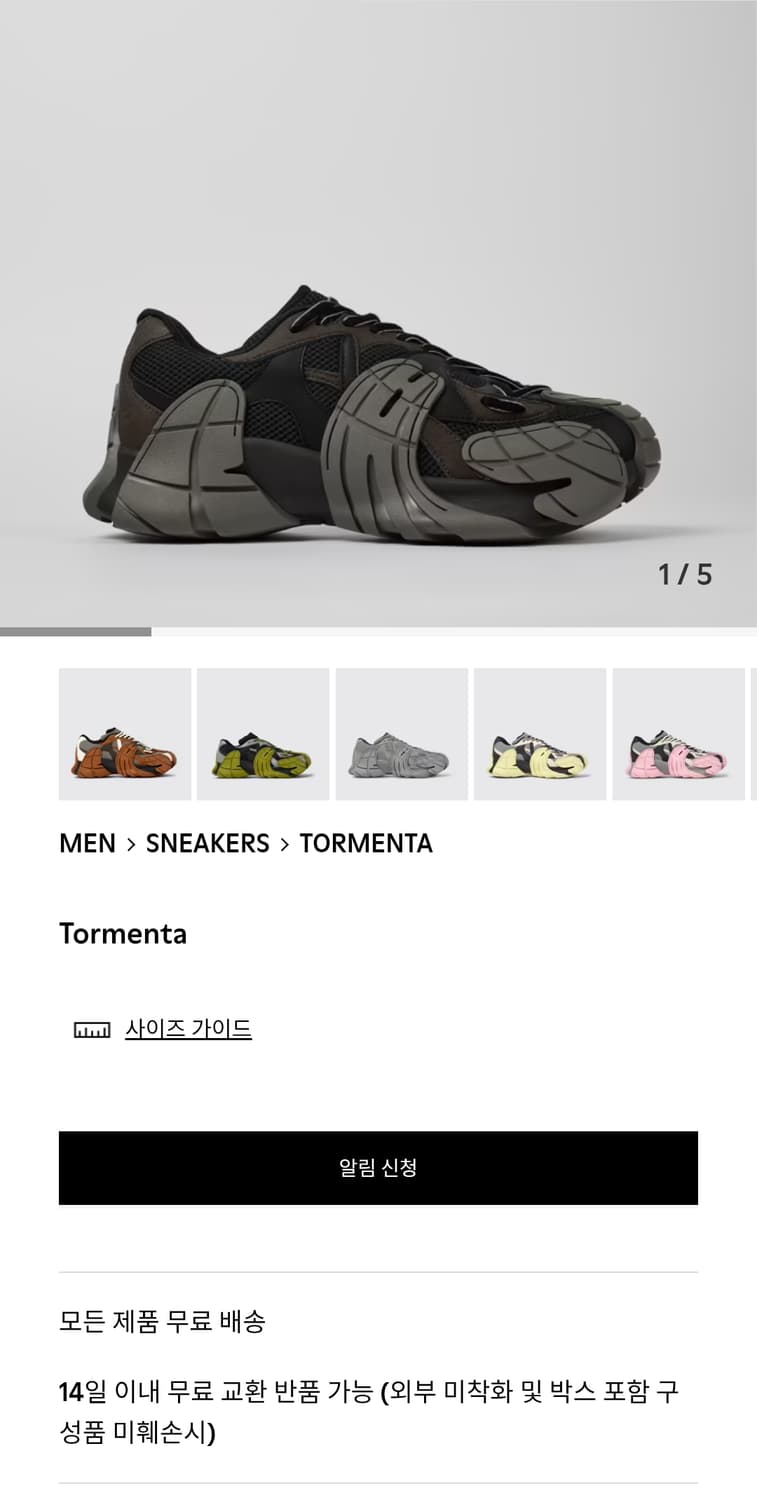Tap the partially visible sixth color thumbnail
The width and height of the screenshot is (757, 1500).
754,734
